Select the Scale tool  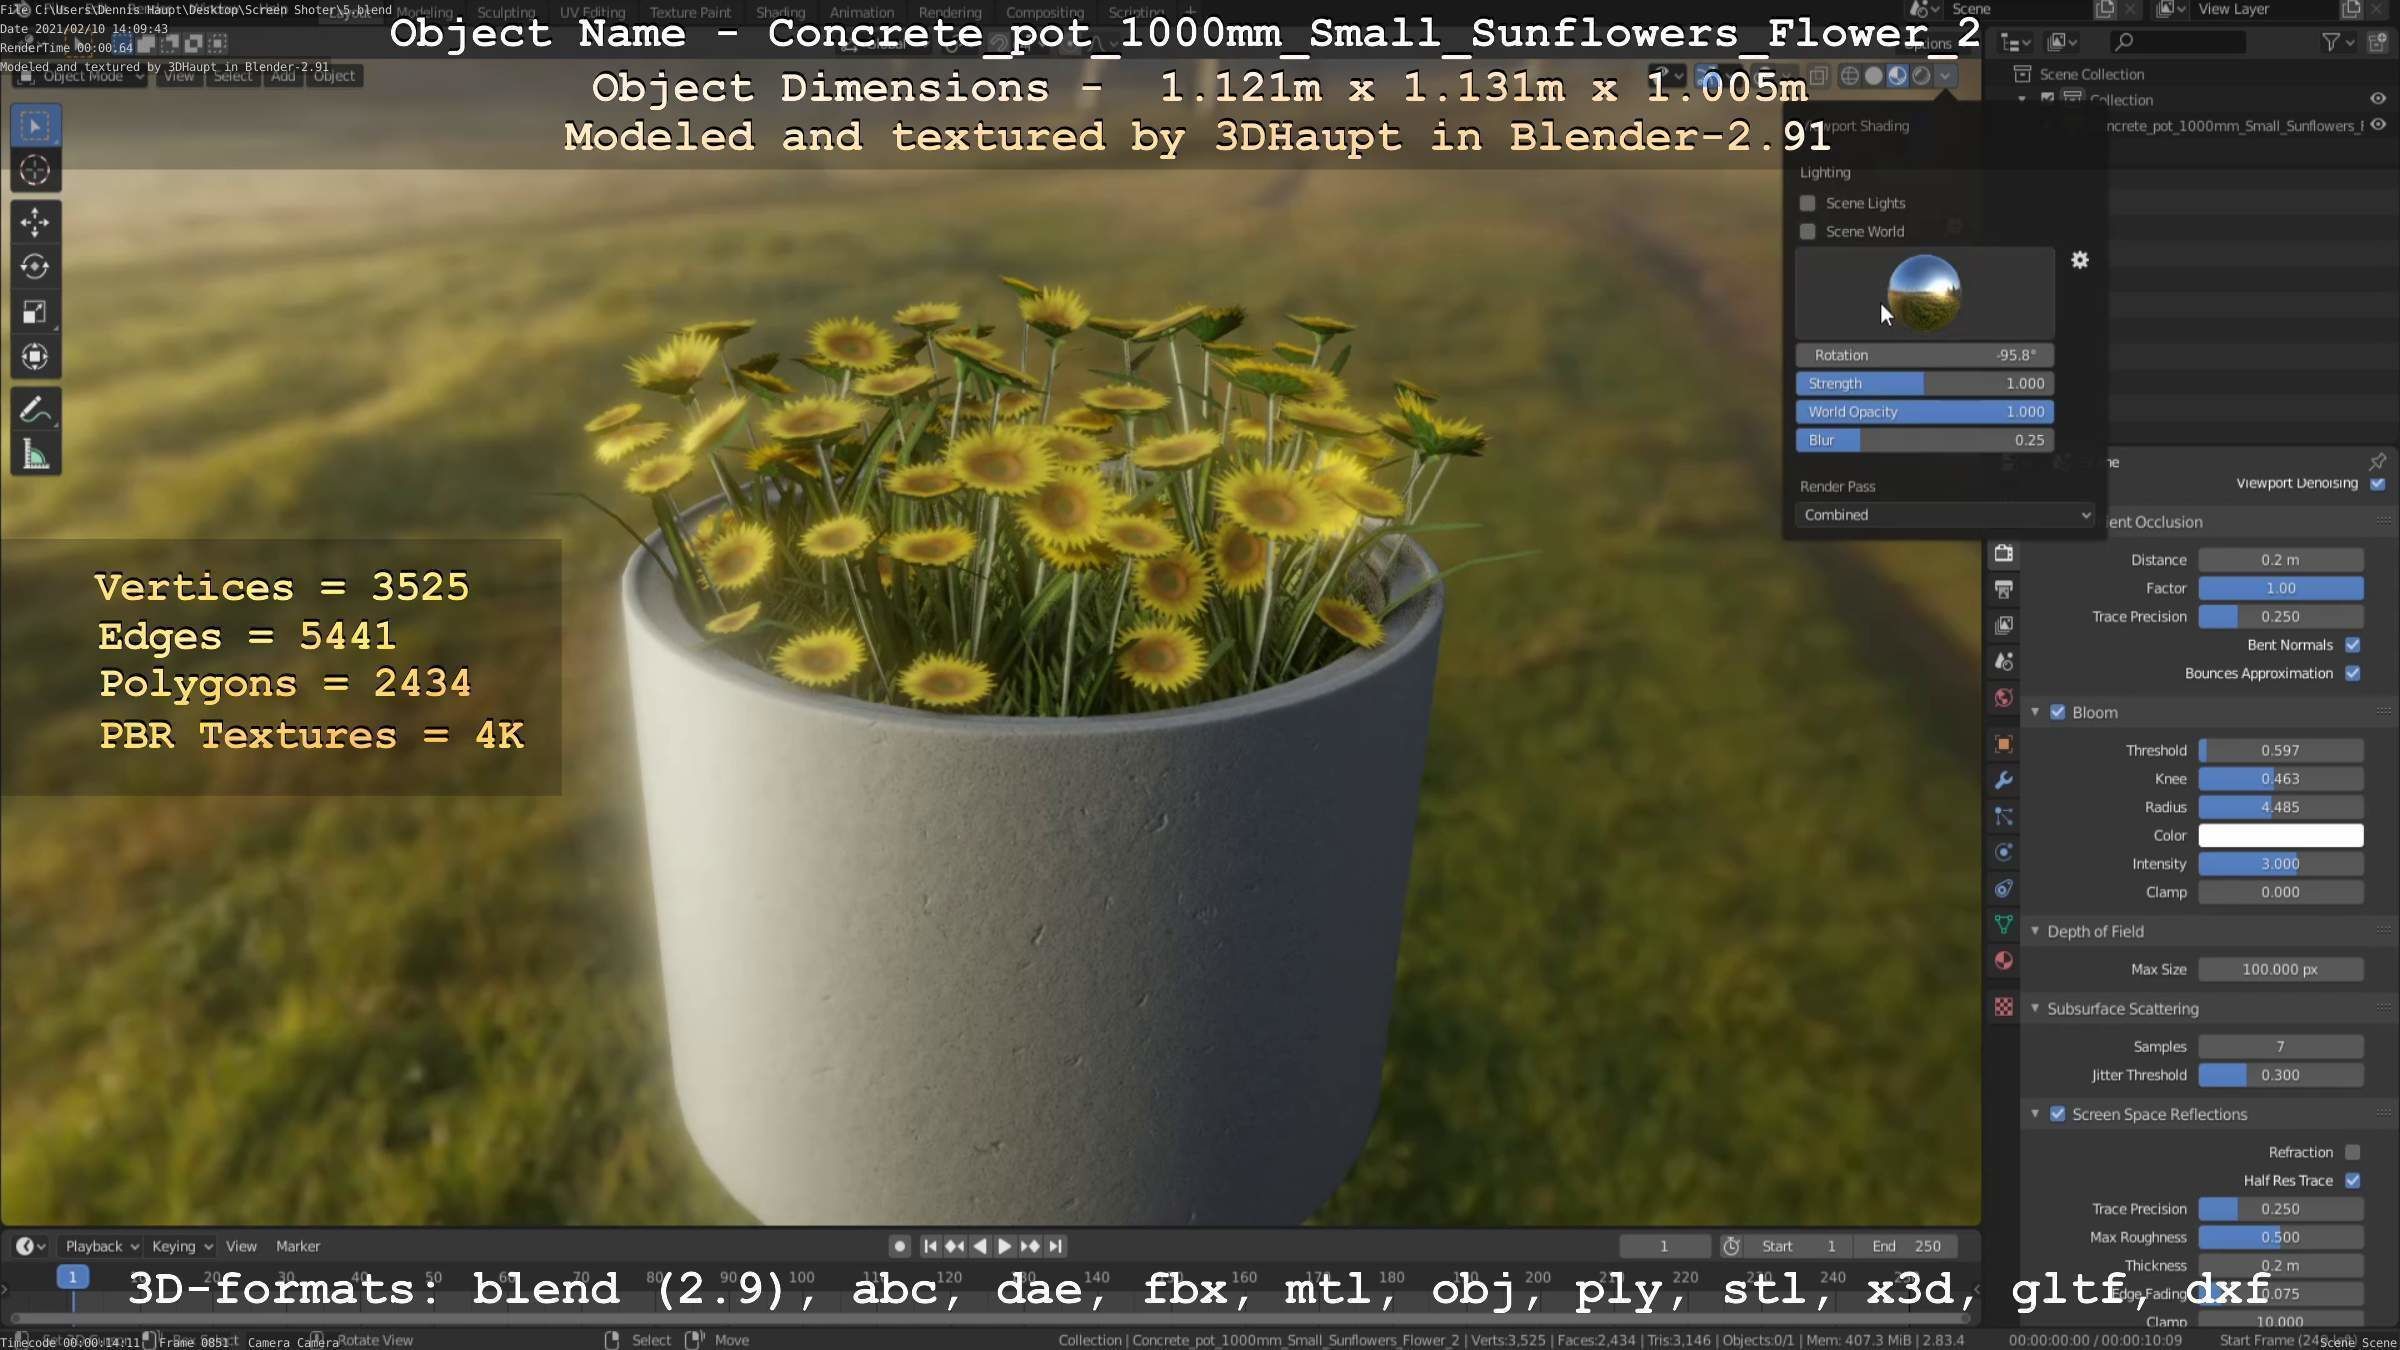tap(35, 312)
